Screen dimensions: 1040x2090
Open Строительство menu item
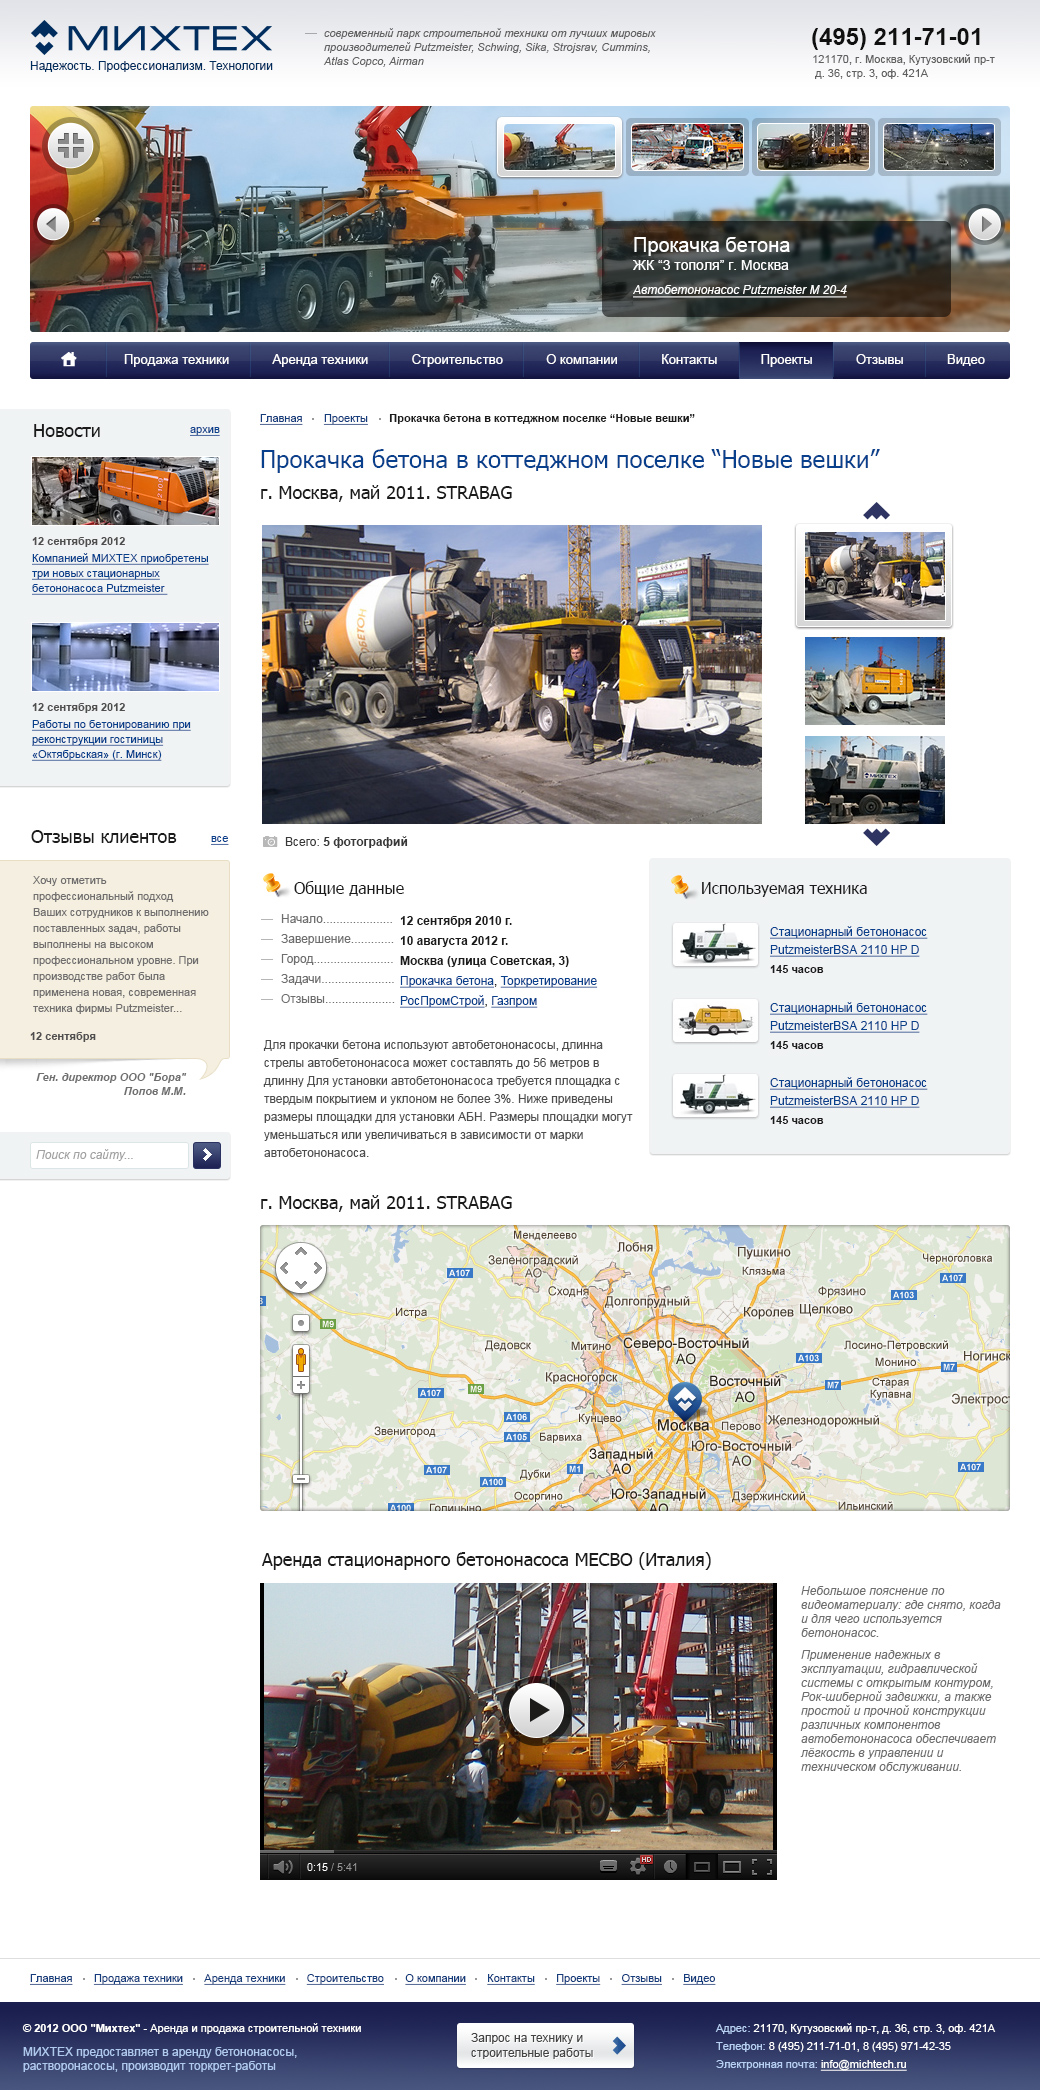(457, 360)
